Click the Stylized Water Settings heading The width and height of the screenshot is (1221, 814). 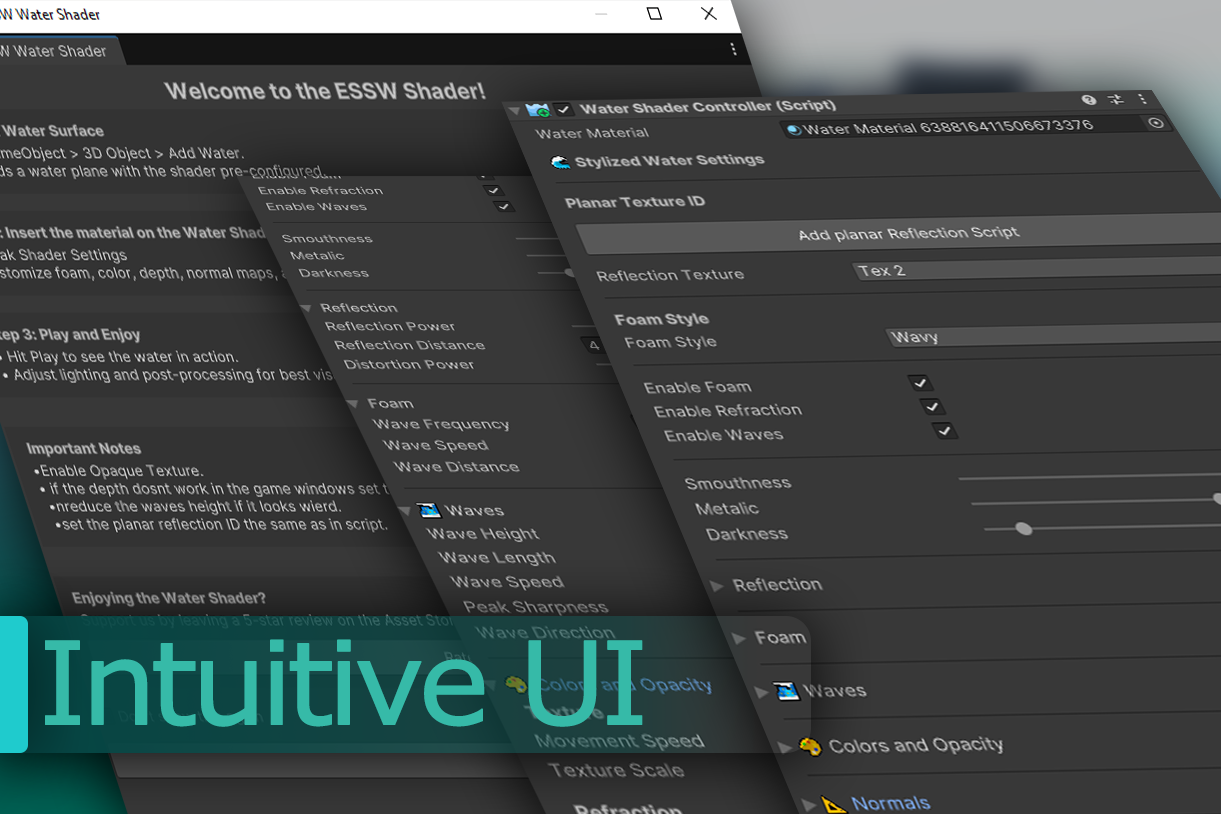669,160
